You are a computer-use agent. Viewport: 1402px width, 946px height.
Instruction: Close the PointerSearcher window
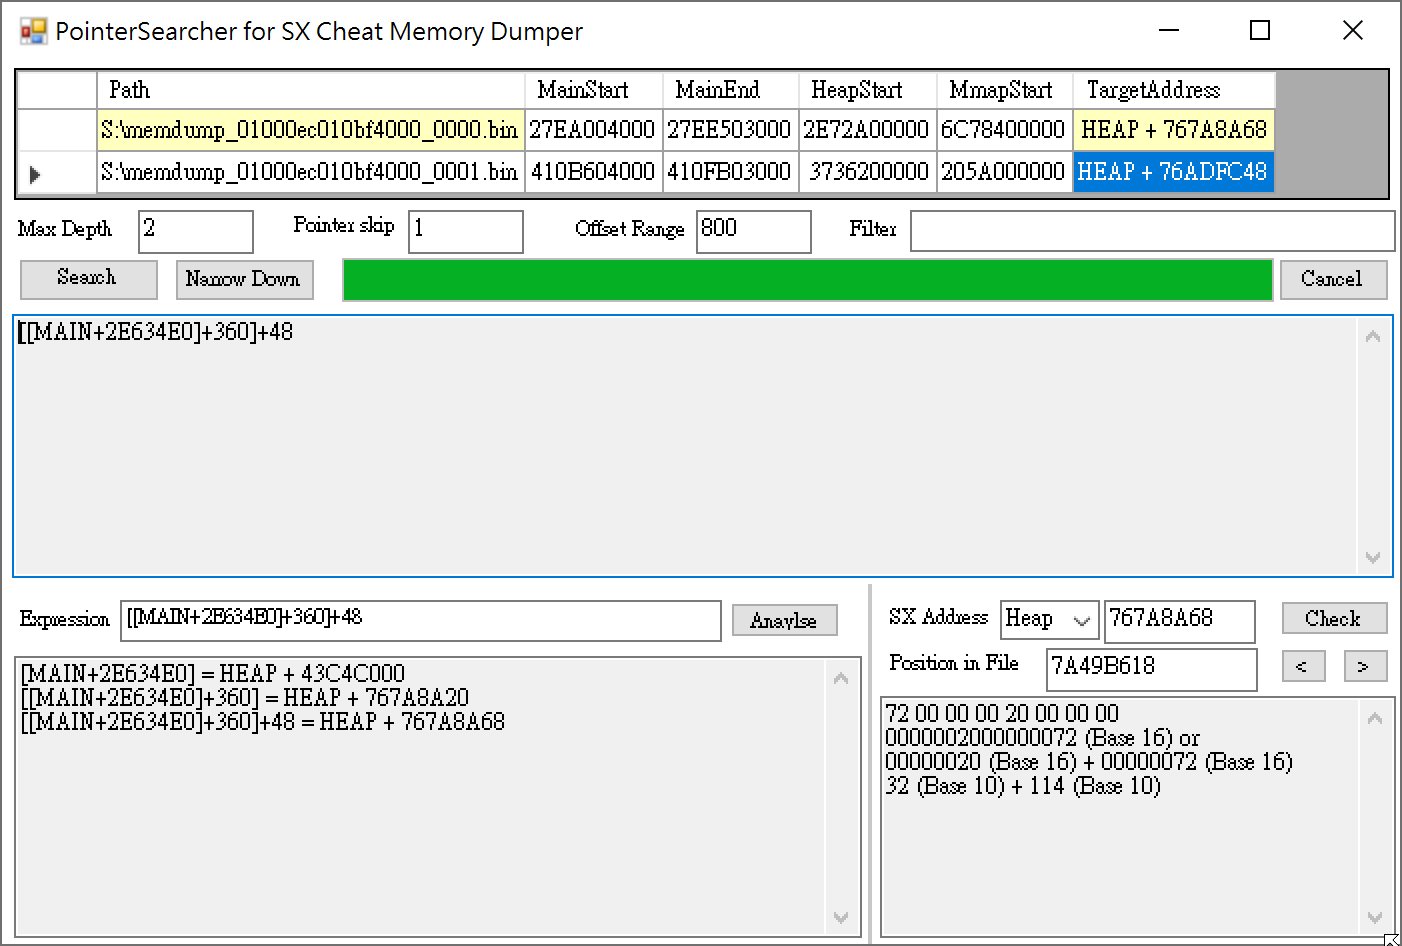(1353, 31)
